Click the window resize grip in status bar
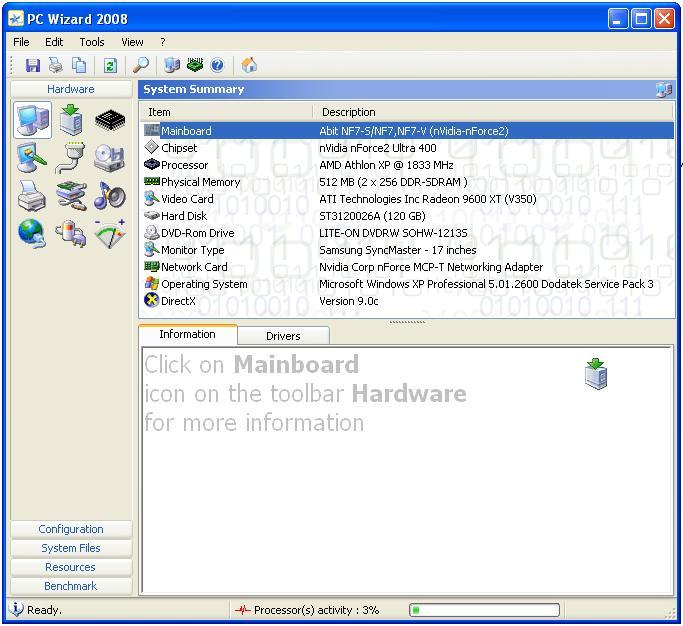This screenshot has width=683, height=626. point(670,613)
